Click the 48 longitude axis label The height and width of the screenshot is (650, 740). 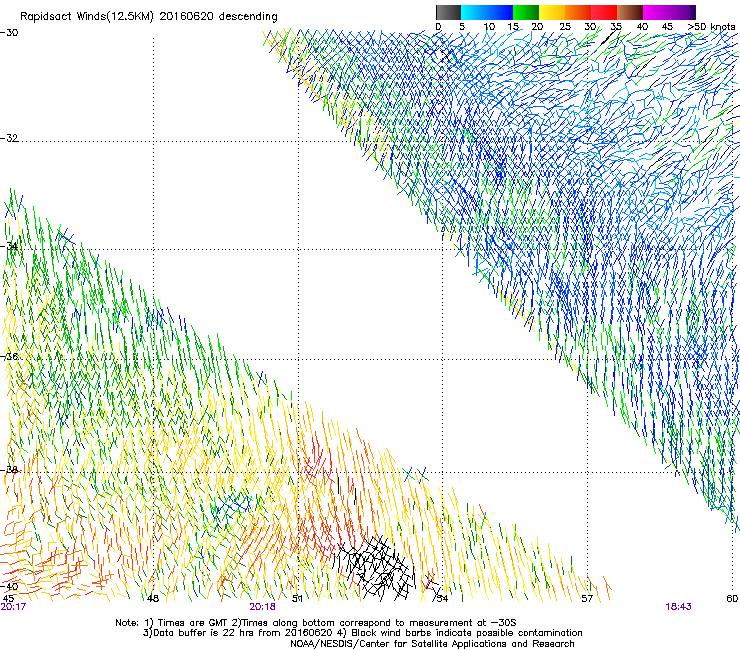[153, 598]
